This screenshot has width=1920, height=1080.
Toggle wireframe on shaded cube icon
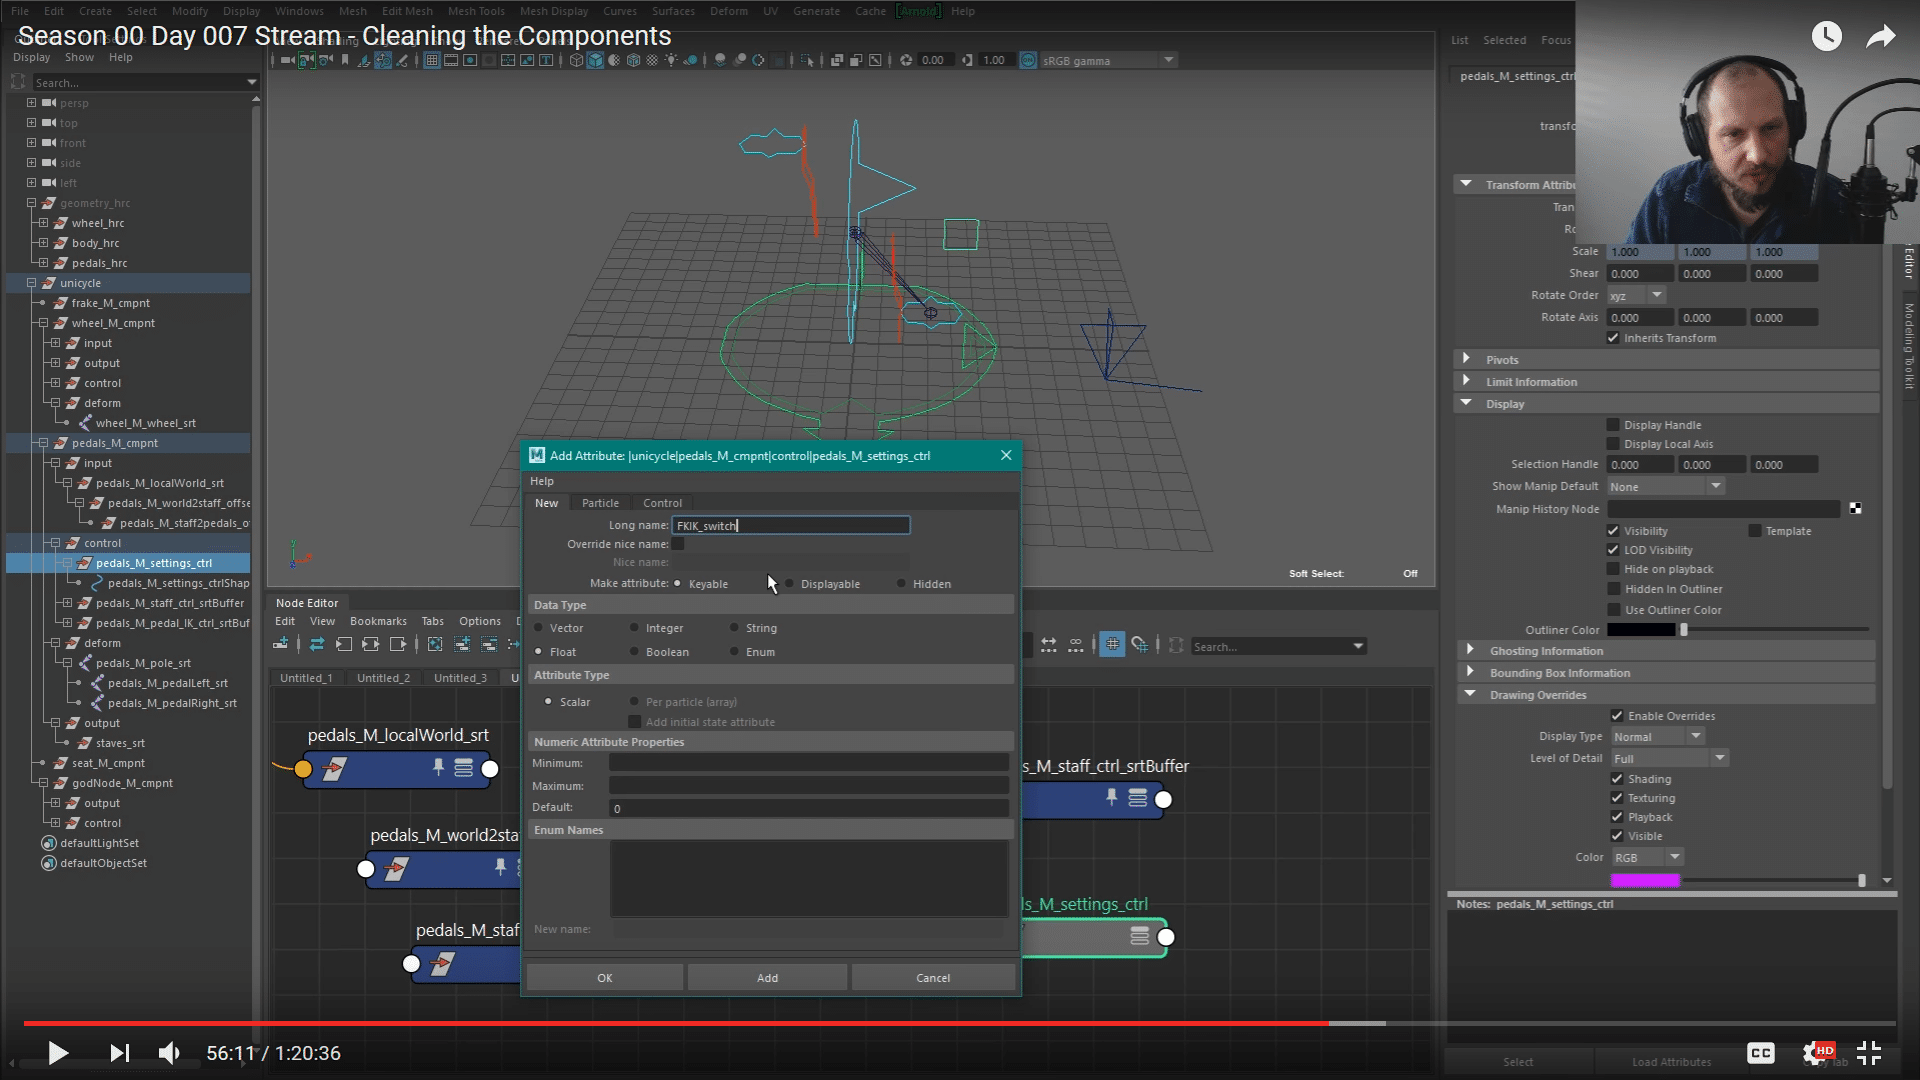[634, 60]
